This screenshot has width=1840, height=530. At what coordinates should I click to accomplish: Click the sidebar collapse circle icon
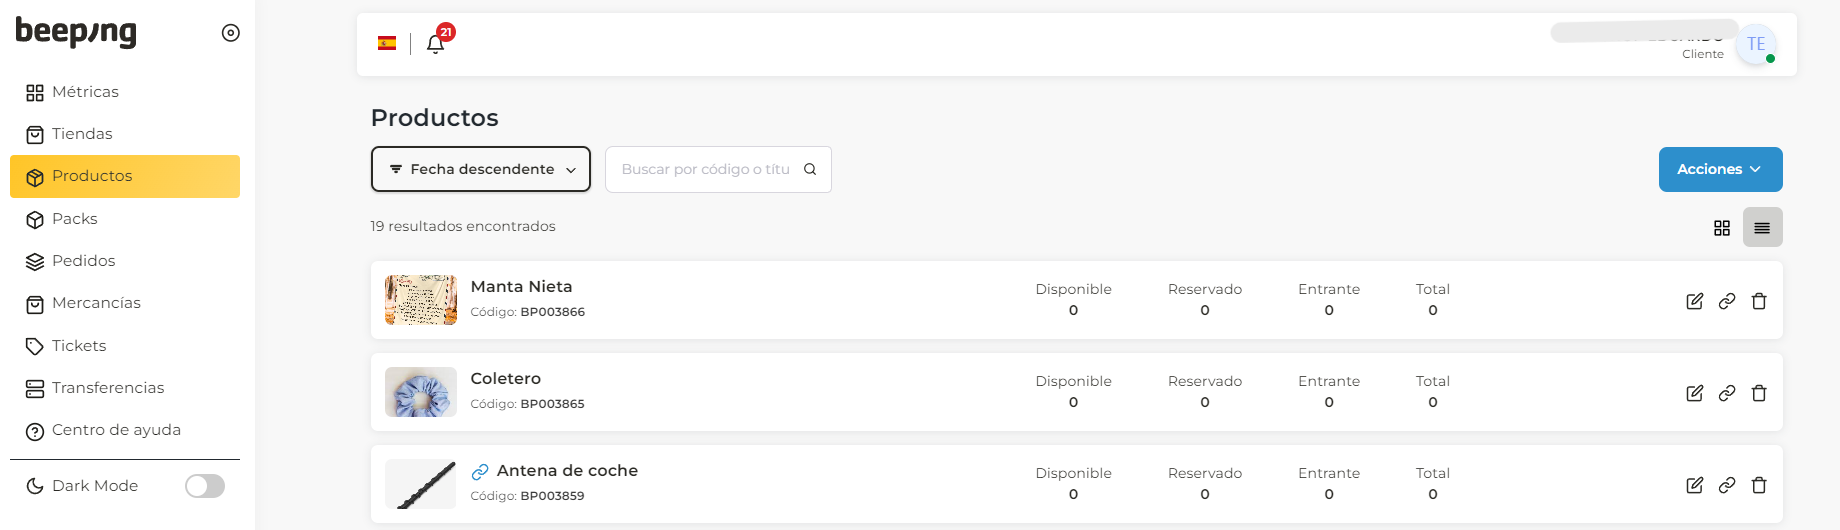231,33
